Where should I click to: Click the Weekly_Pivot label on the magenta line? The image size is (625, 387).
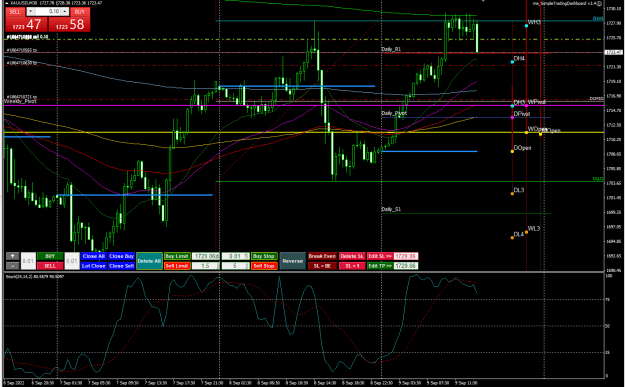[x=20, y=101]
